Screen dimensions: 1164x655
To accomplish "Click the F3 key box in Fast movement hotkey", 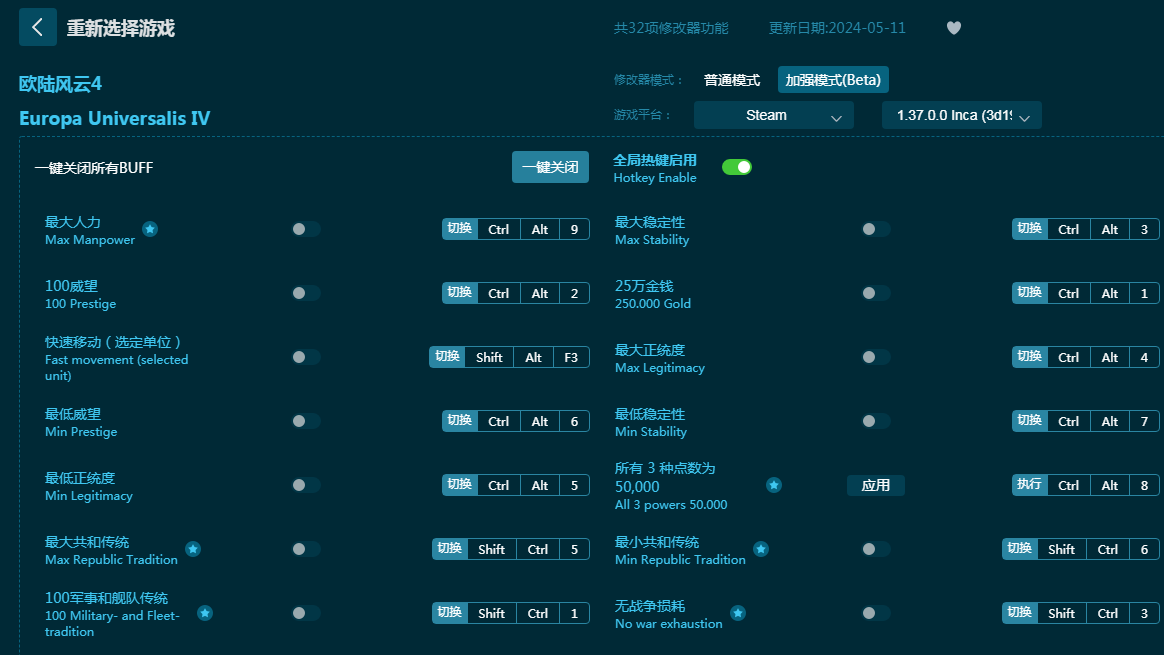I will point(571,357).
